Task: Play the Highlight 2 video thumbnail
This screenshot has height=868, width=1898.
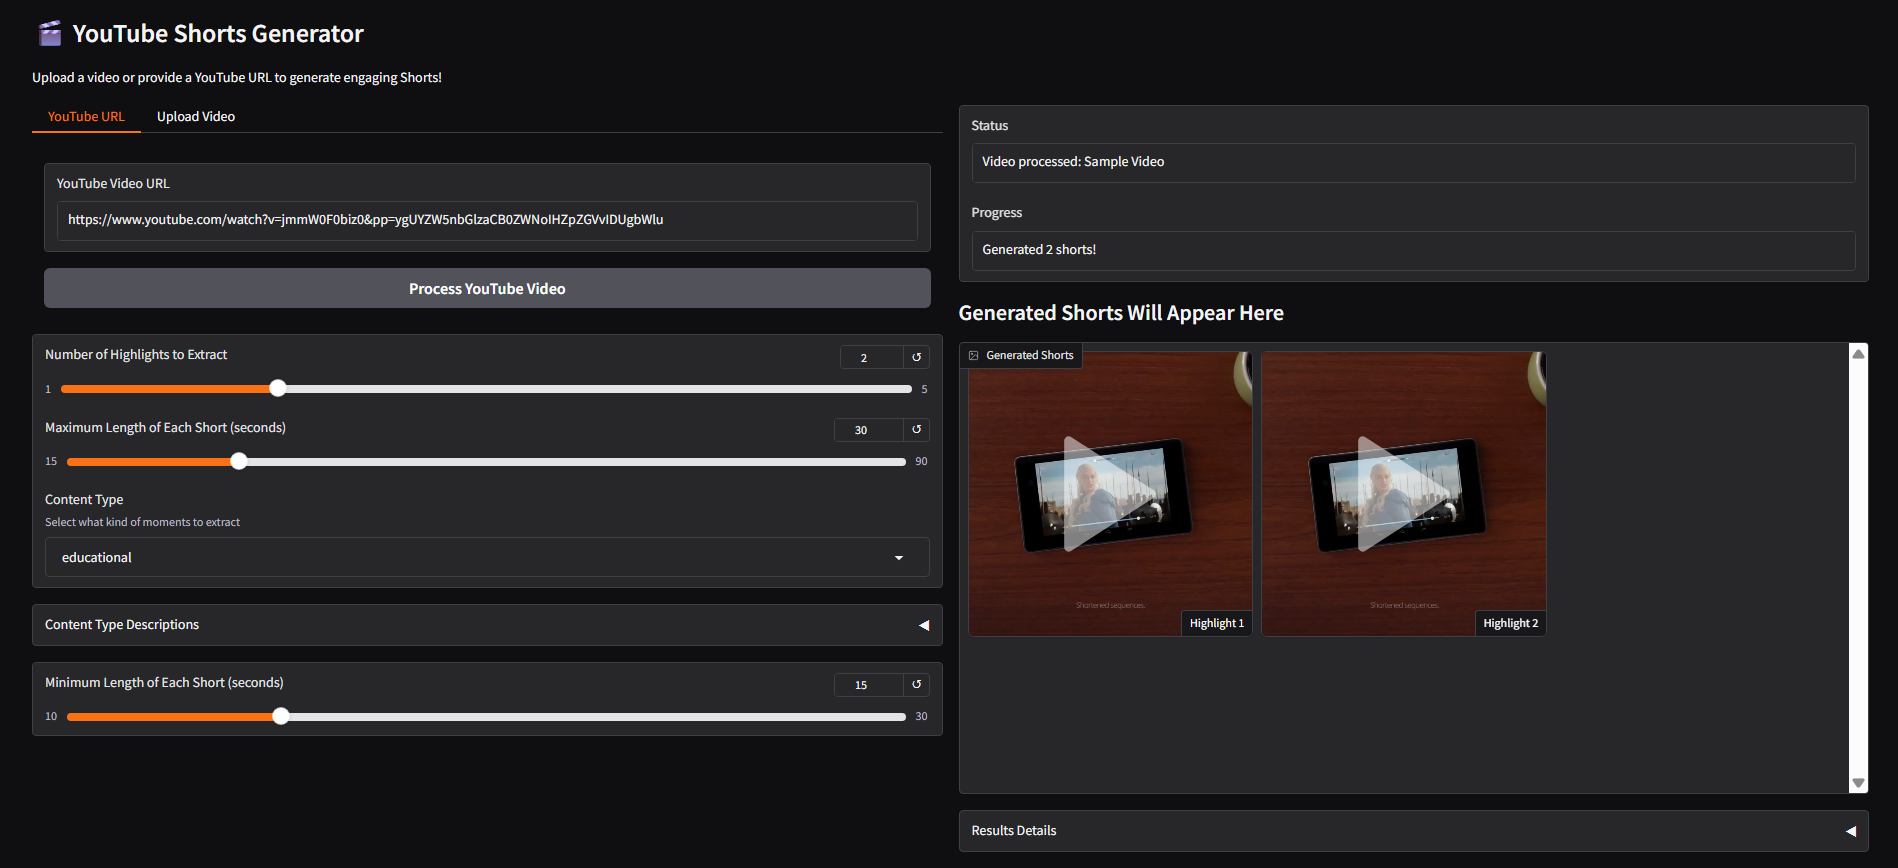Action: (1404, 493)
